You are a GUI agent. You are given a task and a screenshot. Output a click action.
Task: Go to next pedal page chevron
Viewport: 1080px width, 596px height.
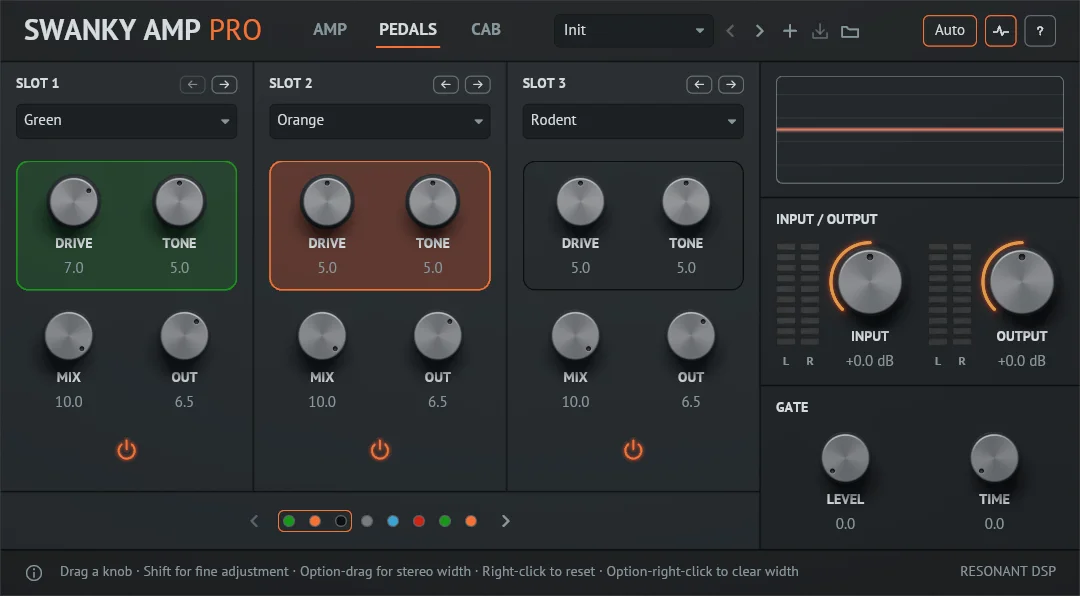point(506,521)
